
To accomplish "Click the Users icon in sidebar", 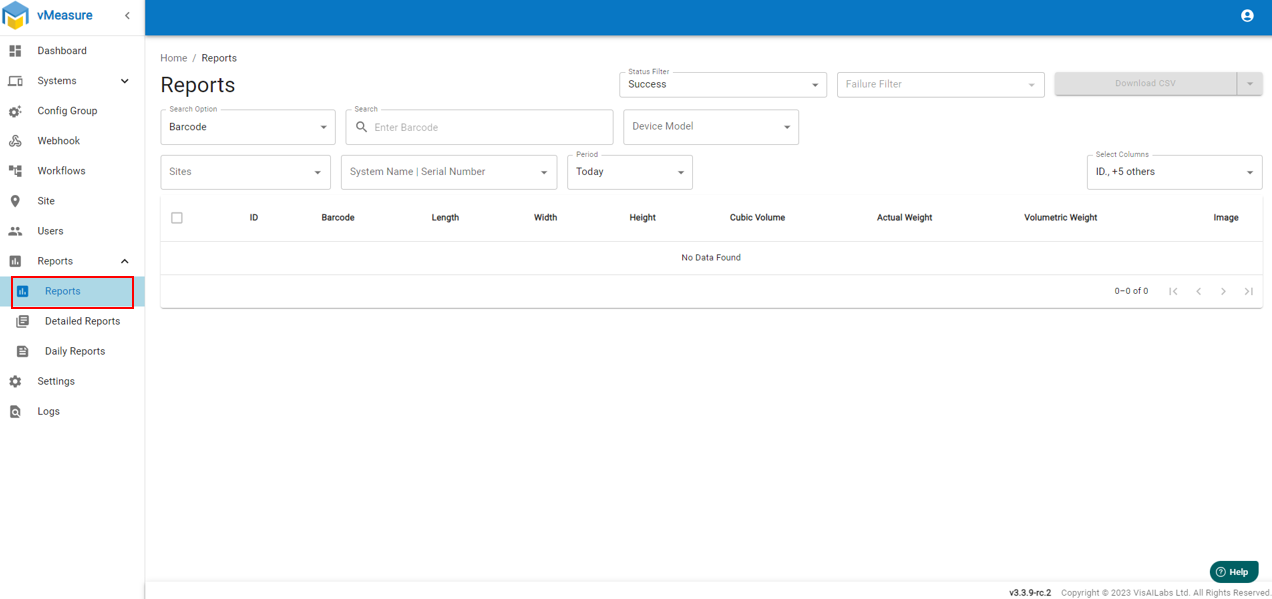I will pos(15,231).
